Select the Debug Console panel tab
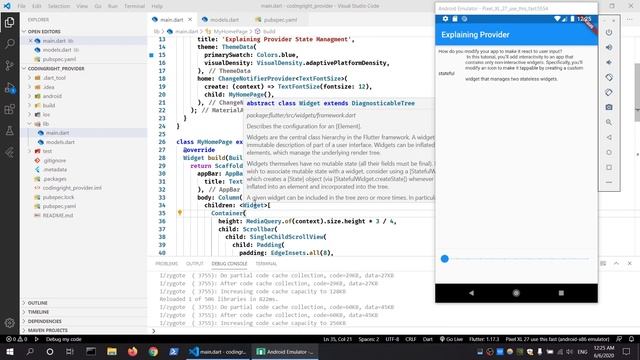 [x=229, y=264]
